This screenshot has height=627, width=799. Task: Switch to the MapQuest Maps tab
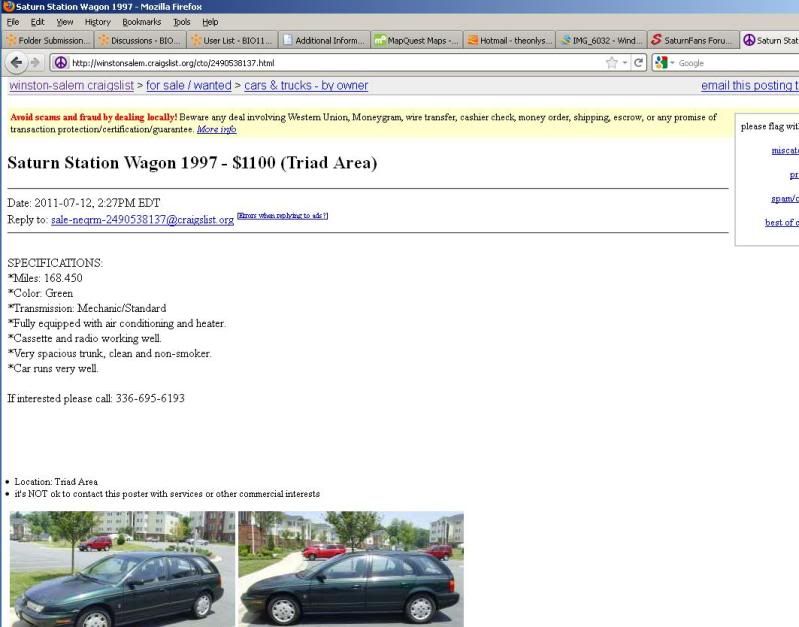tap(416, 40)
